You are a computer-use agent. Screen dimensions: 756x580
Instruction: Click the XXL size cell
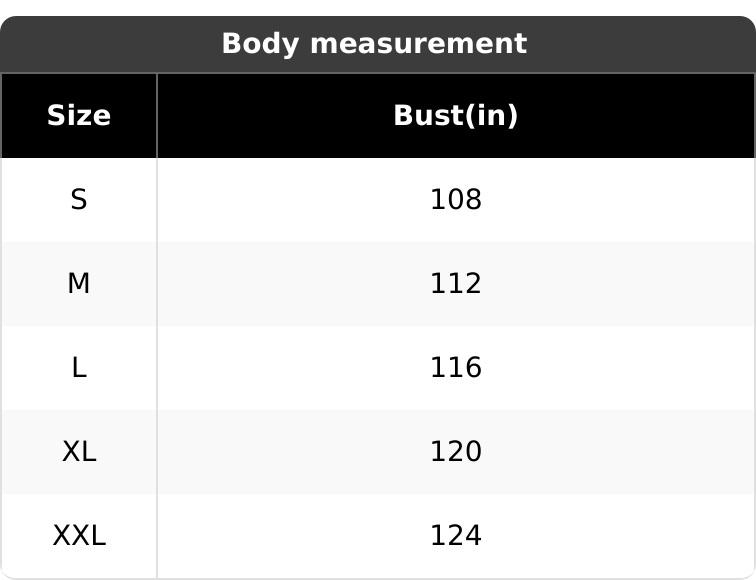[x=79, y=536]
